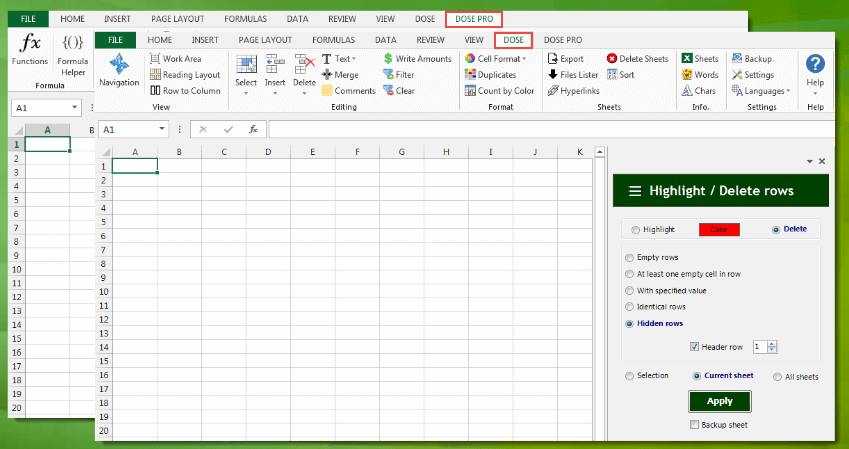The height and width of the screenshot is (449, 849).
Task: Click vertical scrollbar up arrow
Action: pyautogui.click(x=599, y=152)
